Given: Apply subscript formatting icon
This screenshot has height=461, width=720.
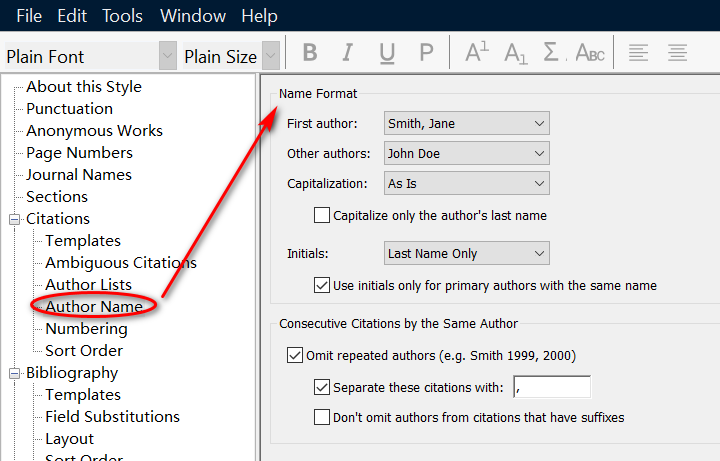Looking at the screenshot, I should coord(515,54).
